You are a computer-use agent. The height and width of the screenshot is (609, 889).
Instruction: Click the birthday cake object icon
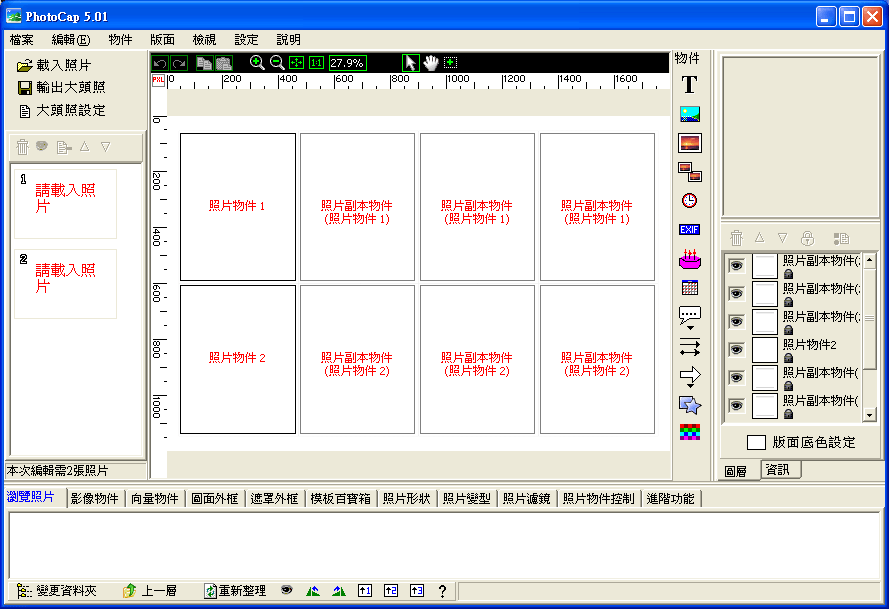(689, 258)
